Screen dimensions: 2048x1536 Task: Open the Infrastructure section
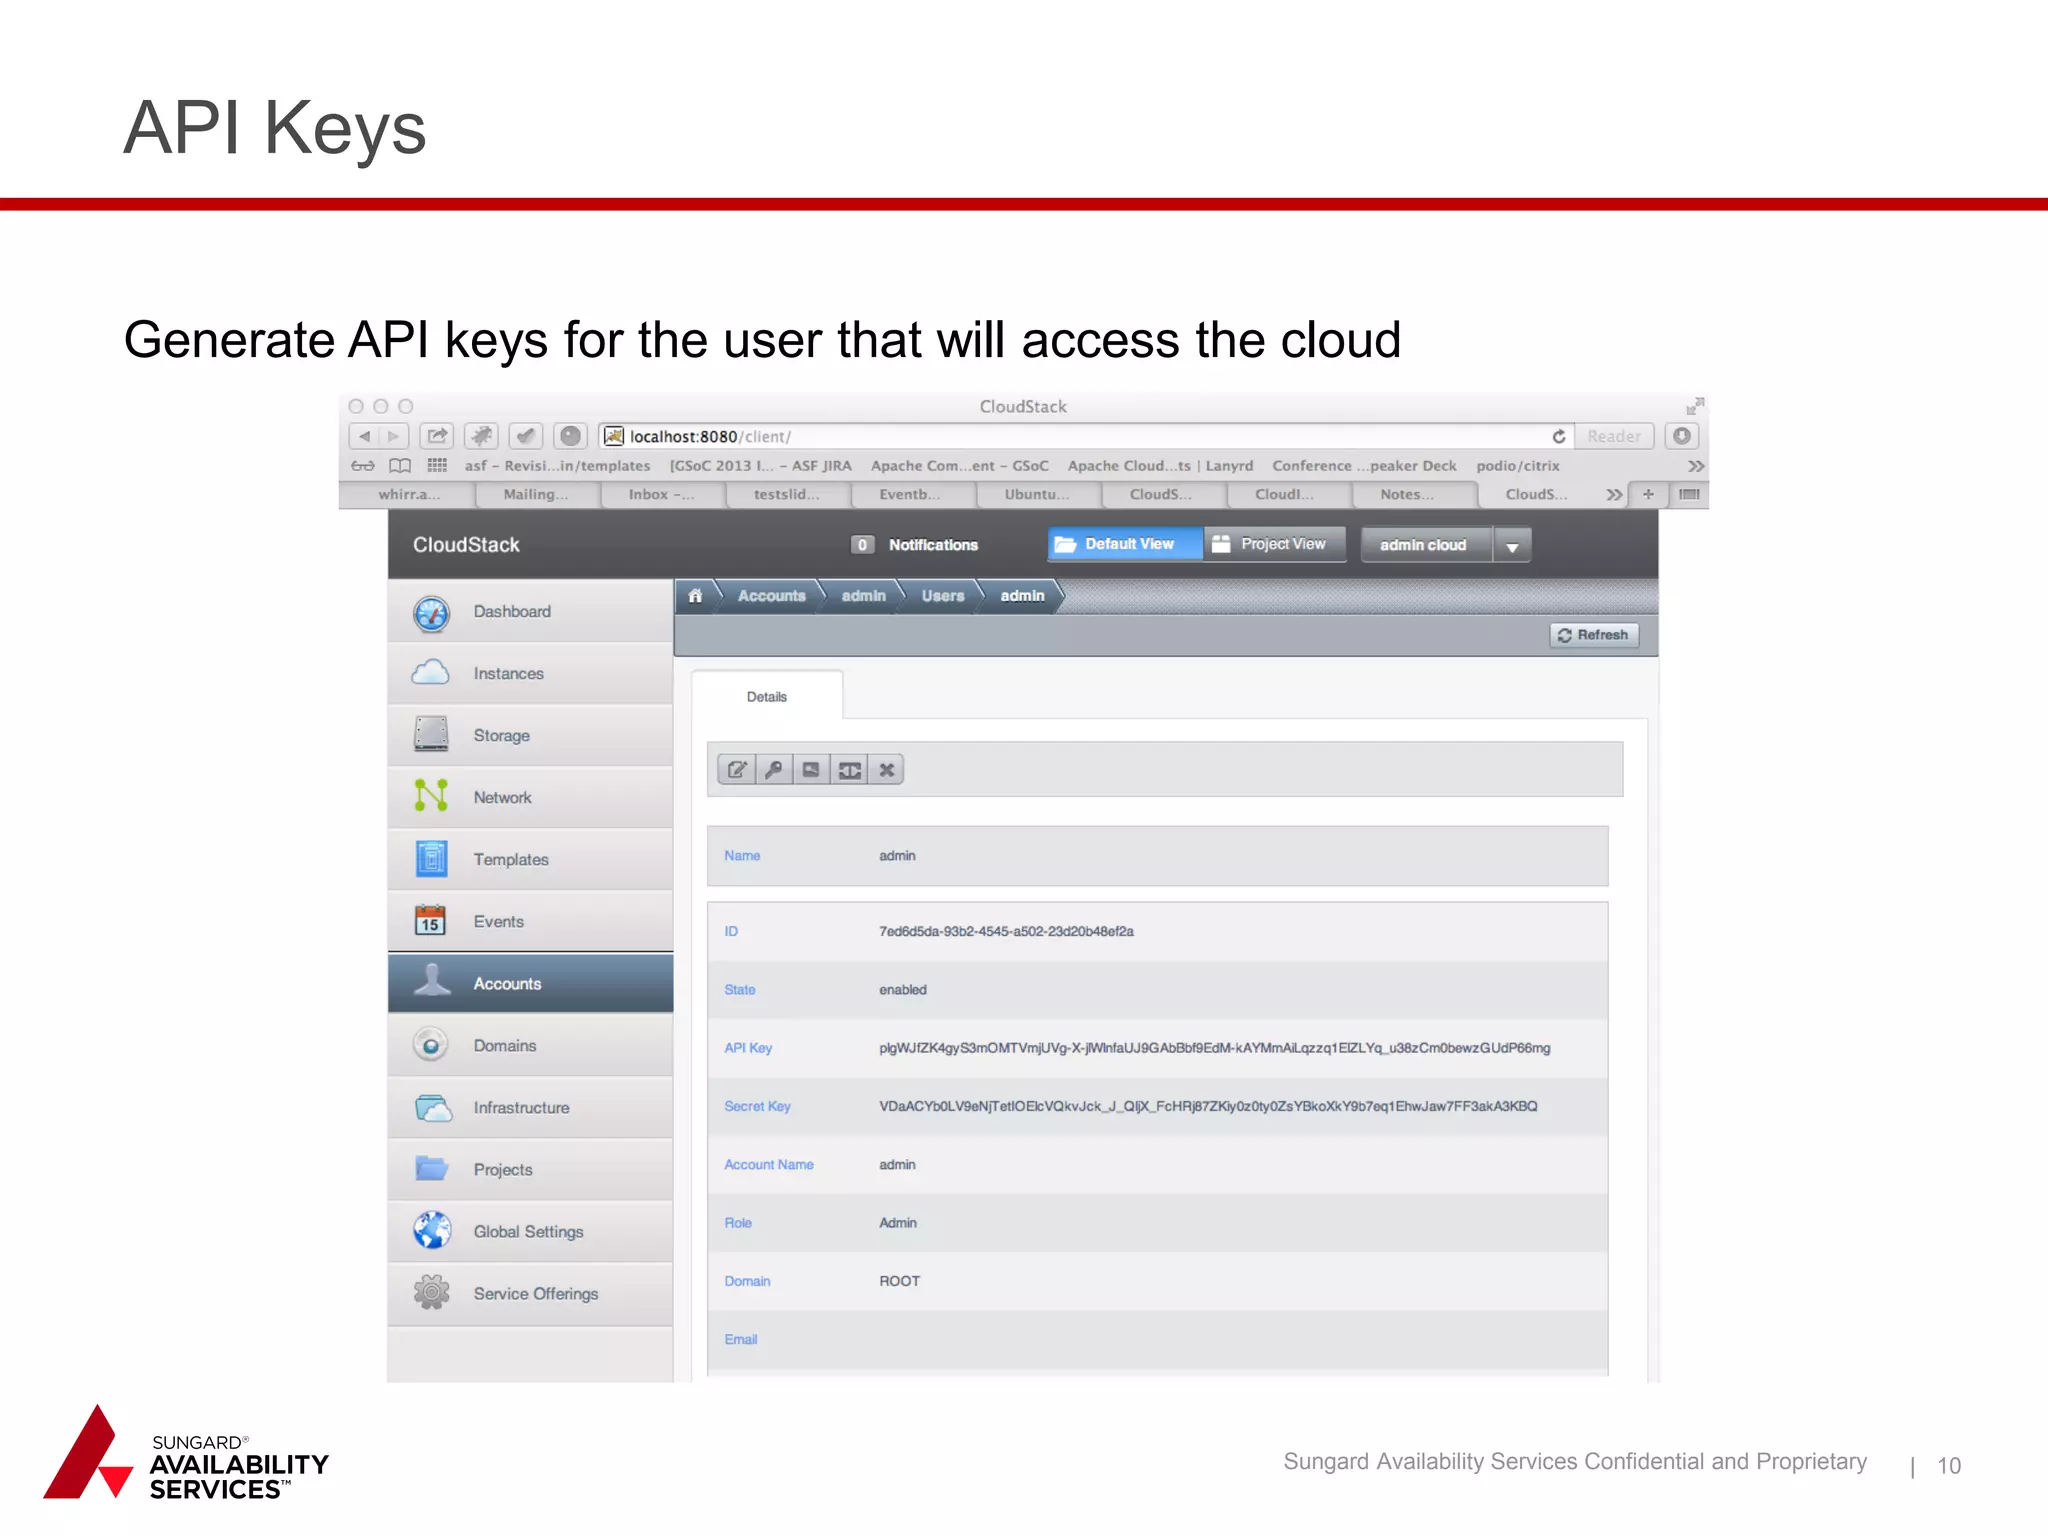click(530, 1107)
